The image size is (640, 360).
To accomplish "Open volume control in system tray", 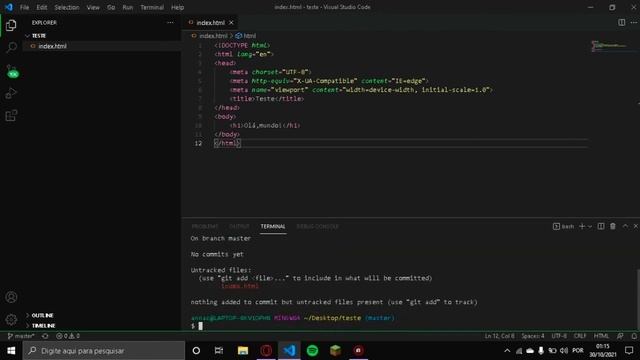I will [564, 351].
